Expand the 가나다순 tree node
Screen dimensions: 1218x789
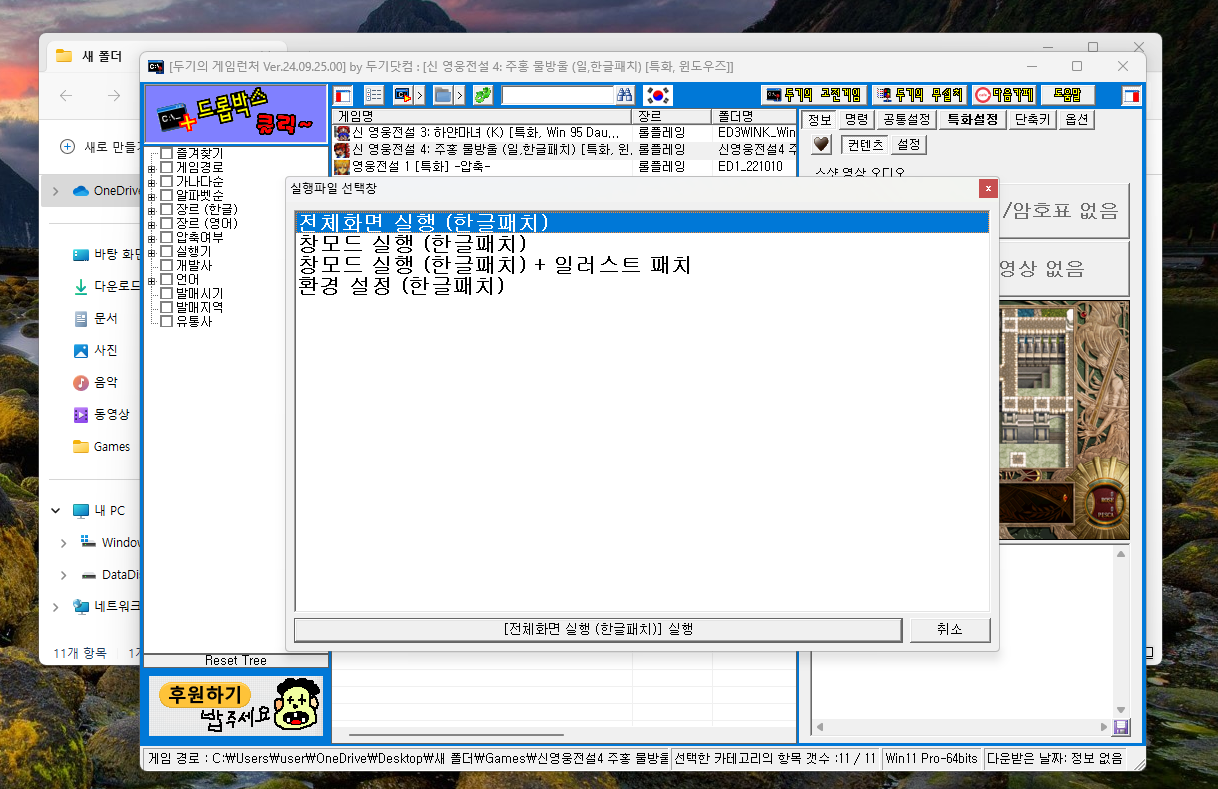[152, 182]
